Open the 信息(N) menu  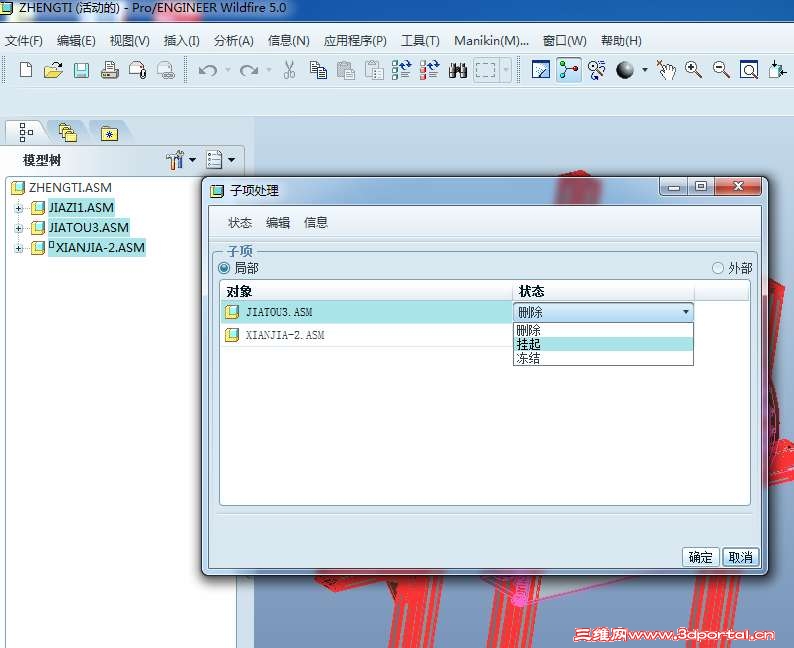(x=288, y=40)
